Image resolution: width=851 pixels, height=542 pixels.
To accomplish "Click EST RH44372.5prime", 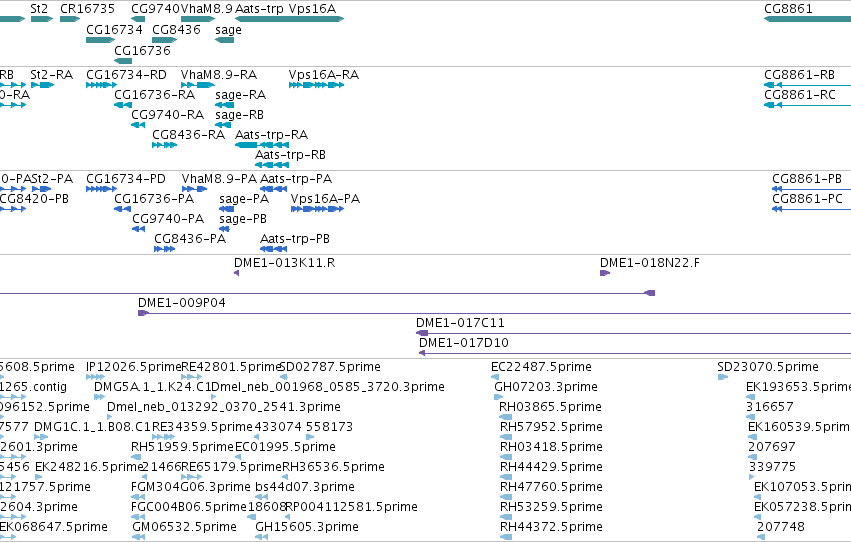I will pos(506,537).
